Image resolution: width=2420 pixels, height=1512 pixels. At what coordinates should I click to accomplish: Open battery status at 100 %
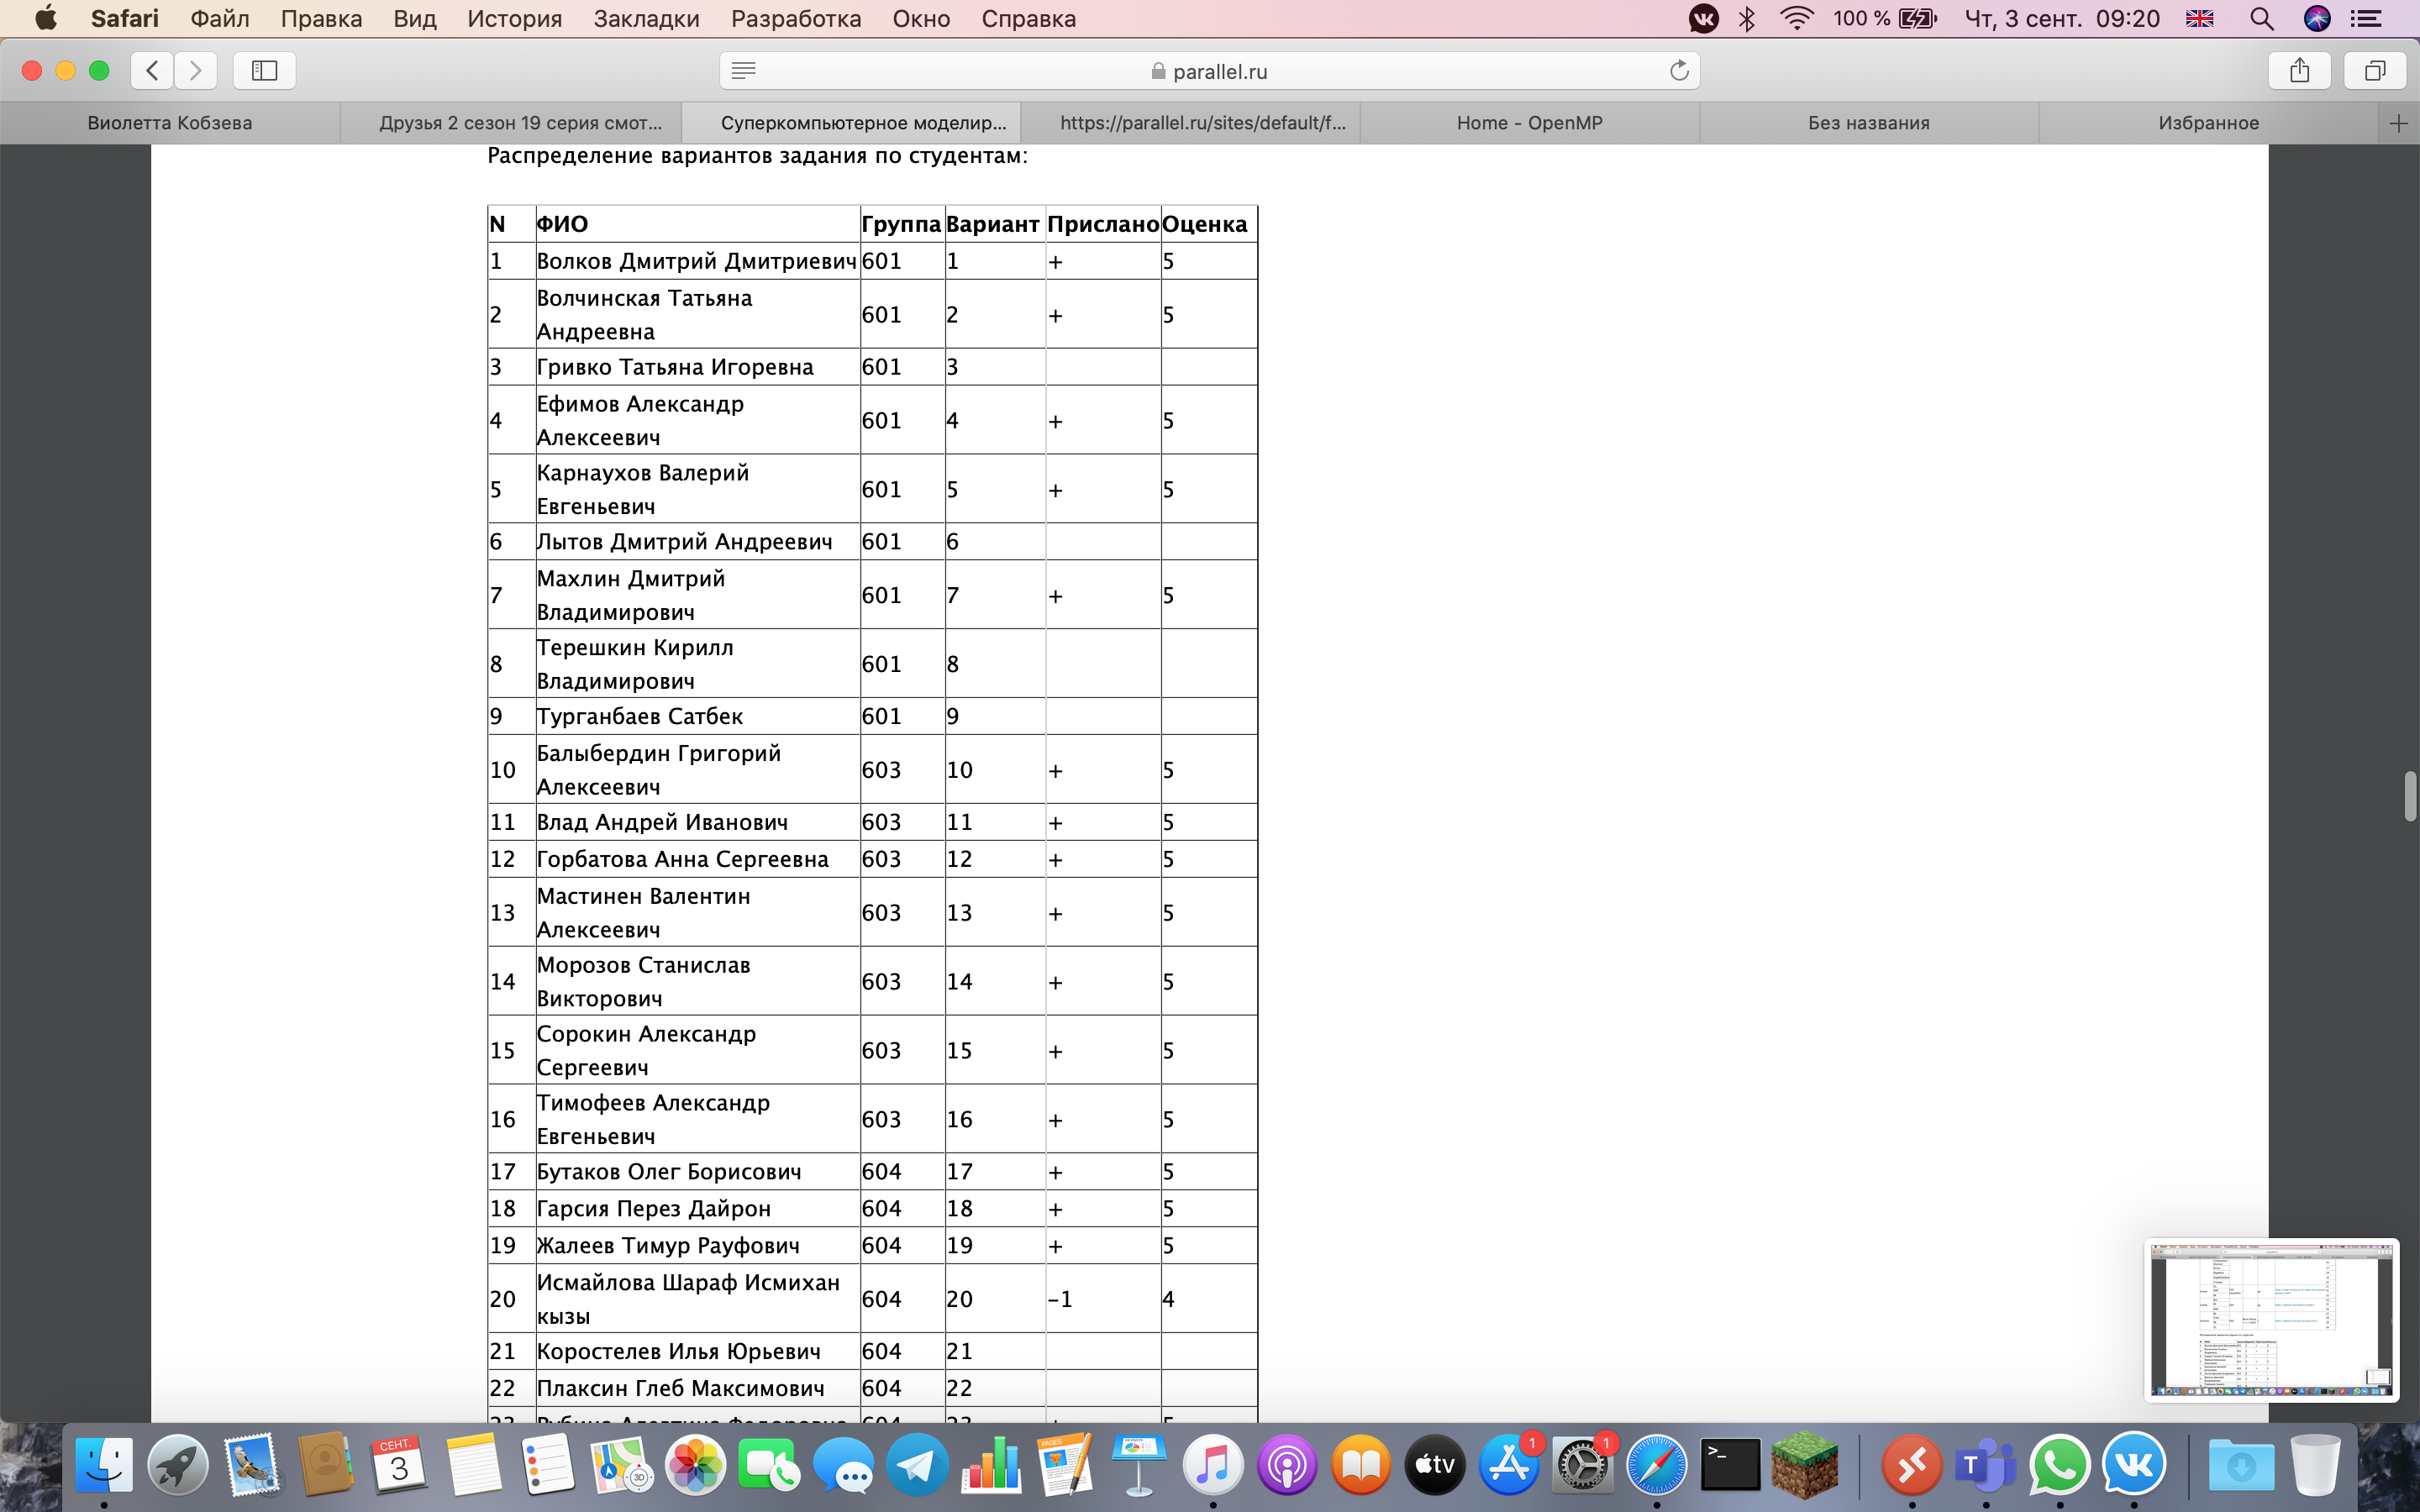tap(1884, 18)
